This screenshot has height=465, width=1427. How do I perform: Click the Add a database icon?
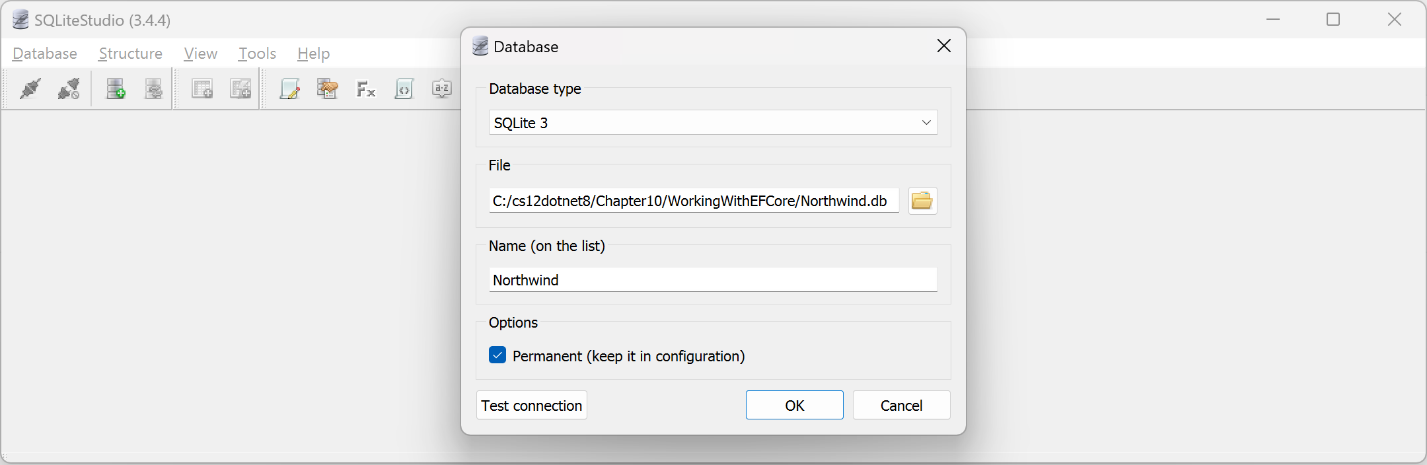click(x=116, y=89)
